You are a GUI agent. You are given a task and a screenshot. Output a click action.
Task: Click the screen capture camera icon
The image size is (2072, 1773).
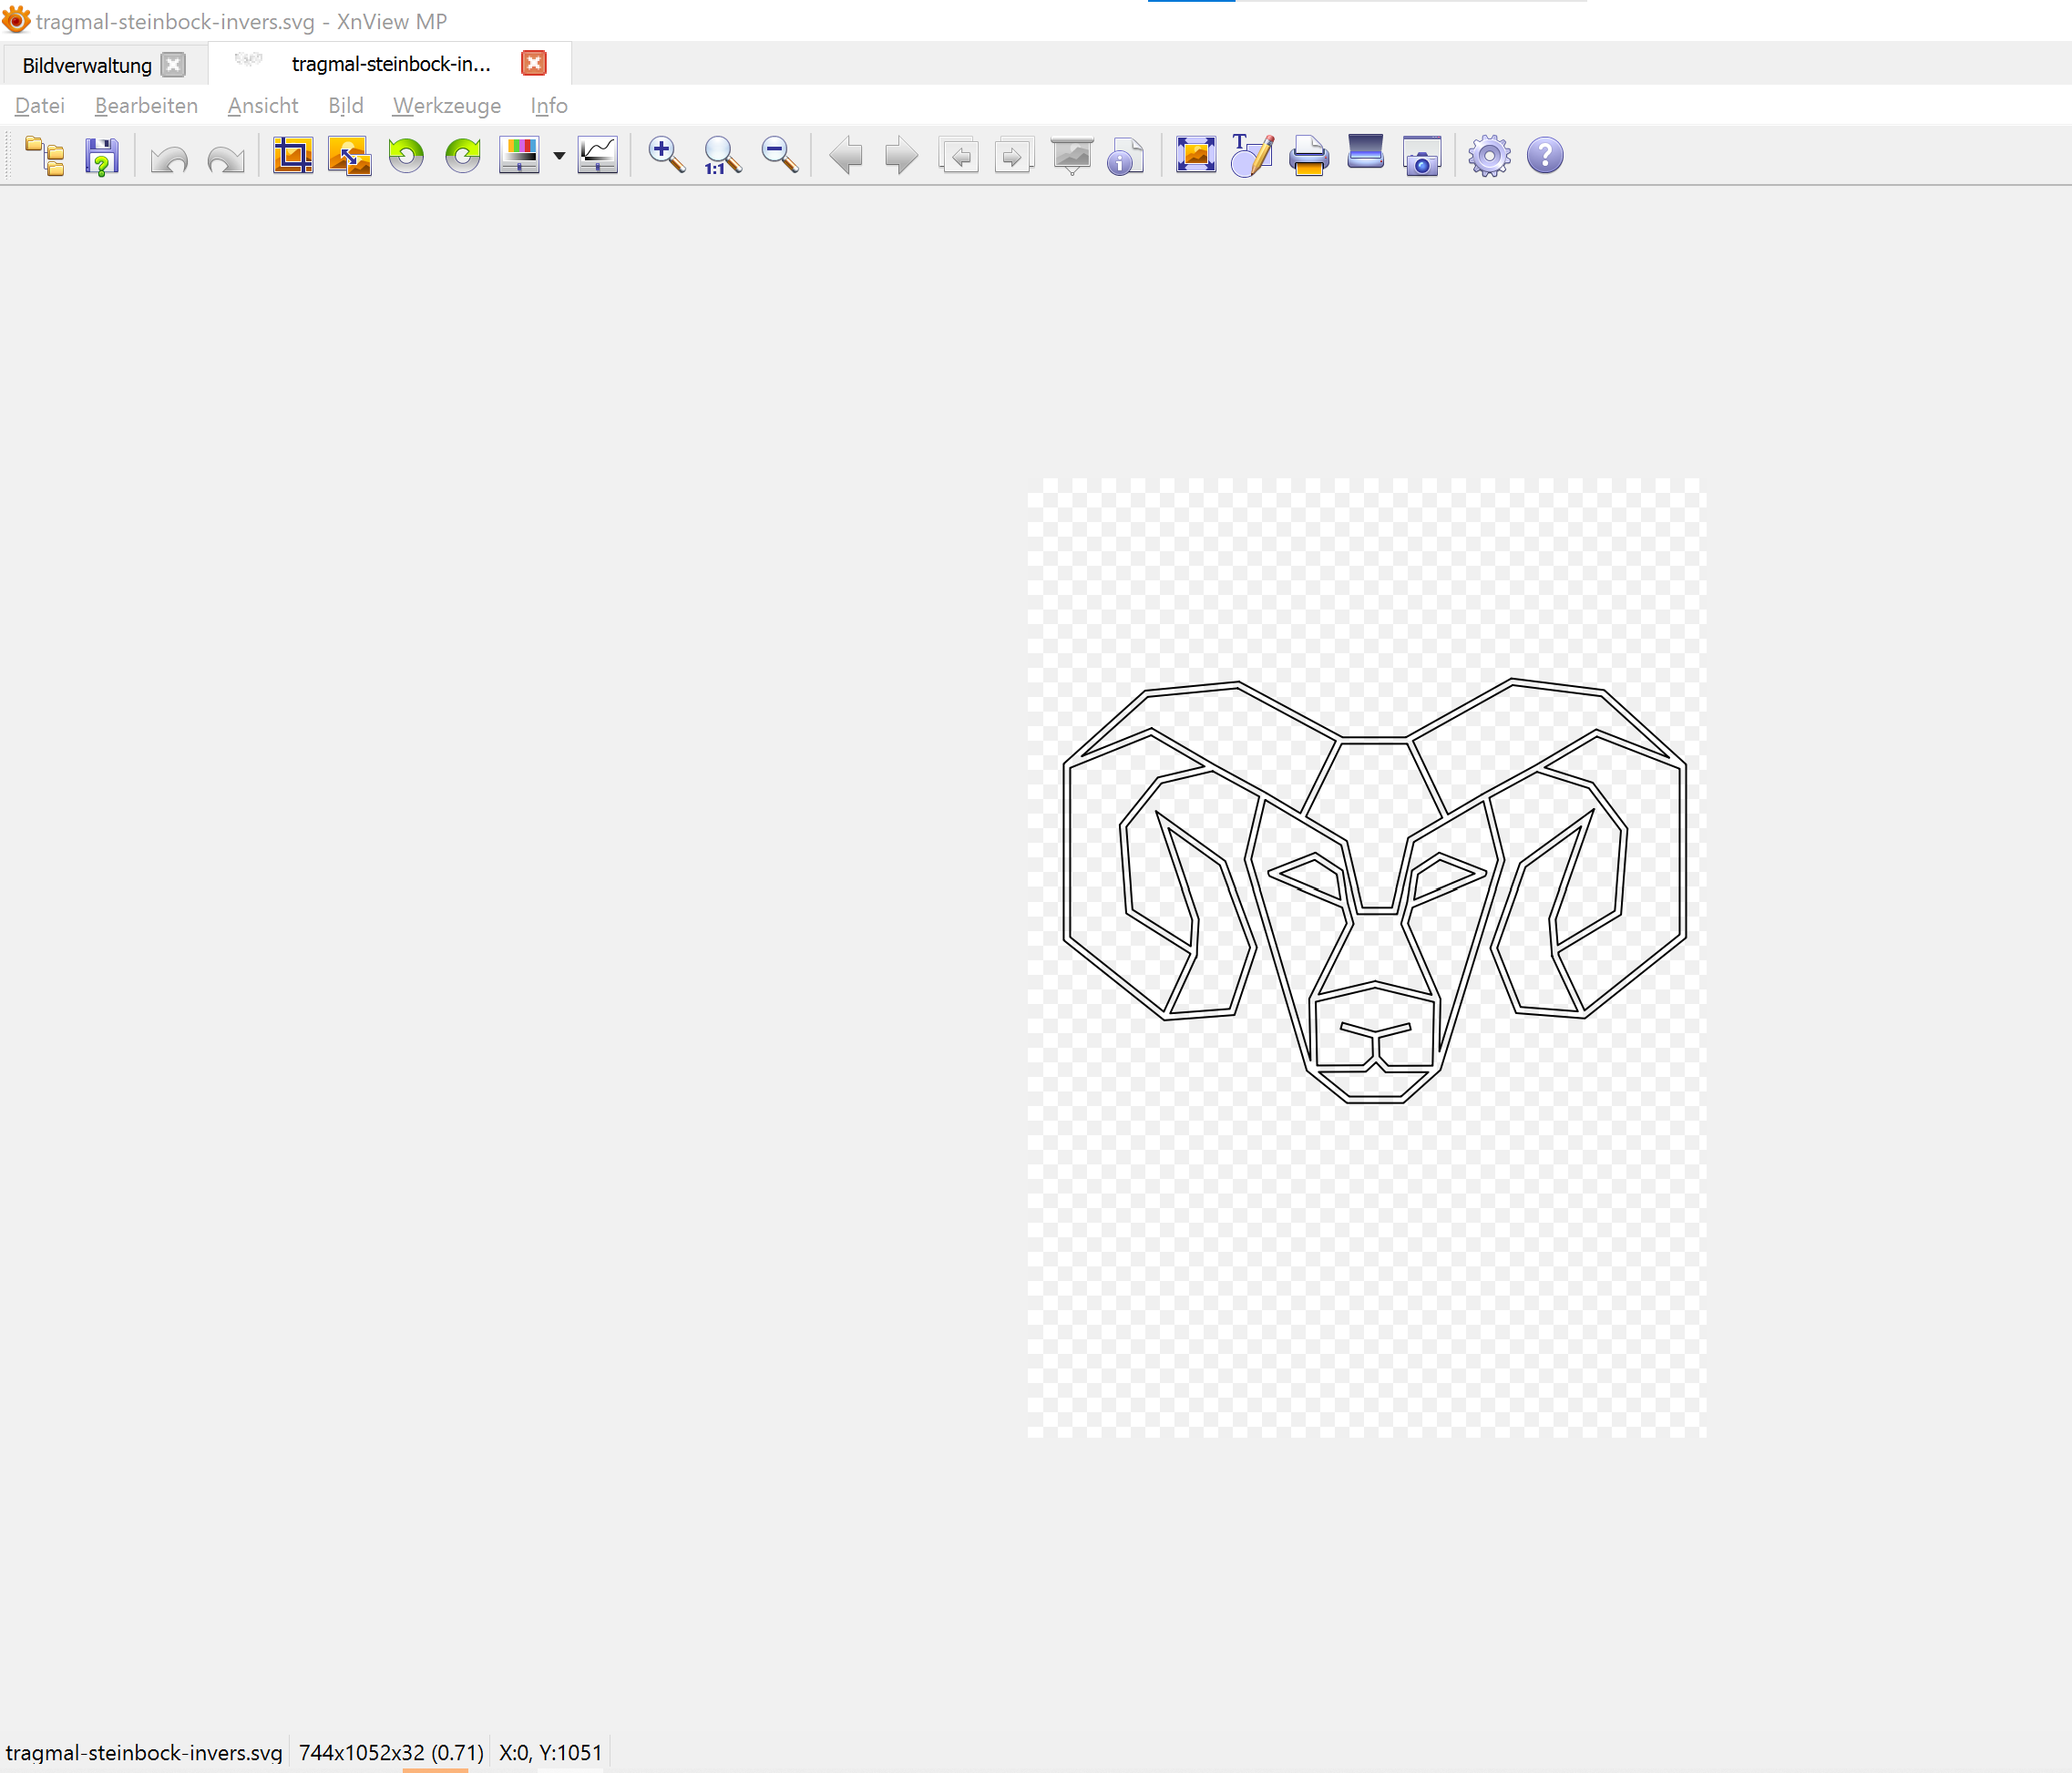tap(1421, 157)
